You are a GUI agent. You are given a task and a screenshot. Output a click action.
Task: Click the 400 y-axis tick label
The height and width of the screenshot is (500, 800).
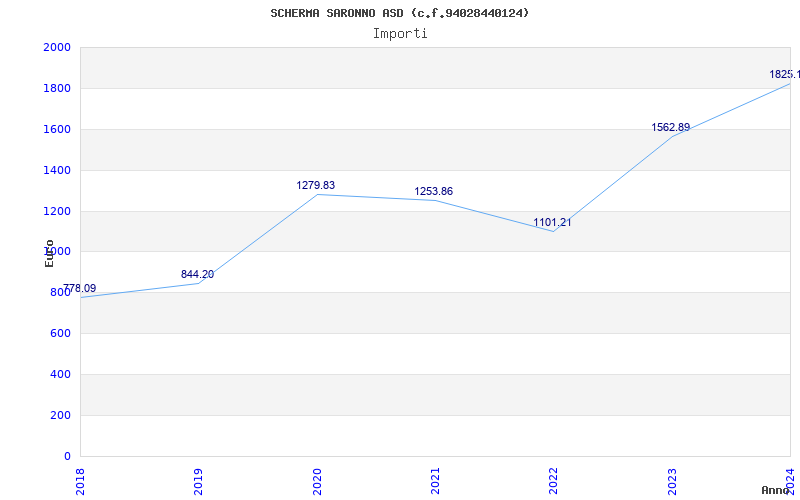(x=60, y=374)
